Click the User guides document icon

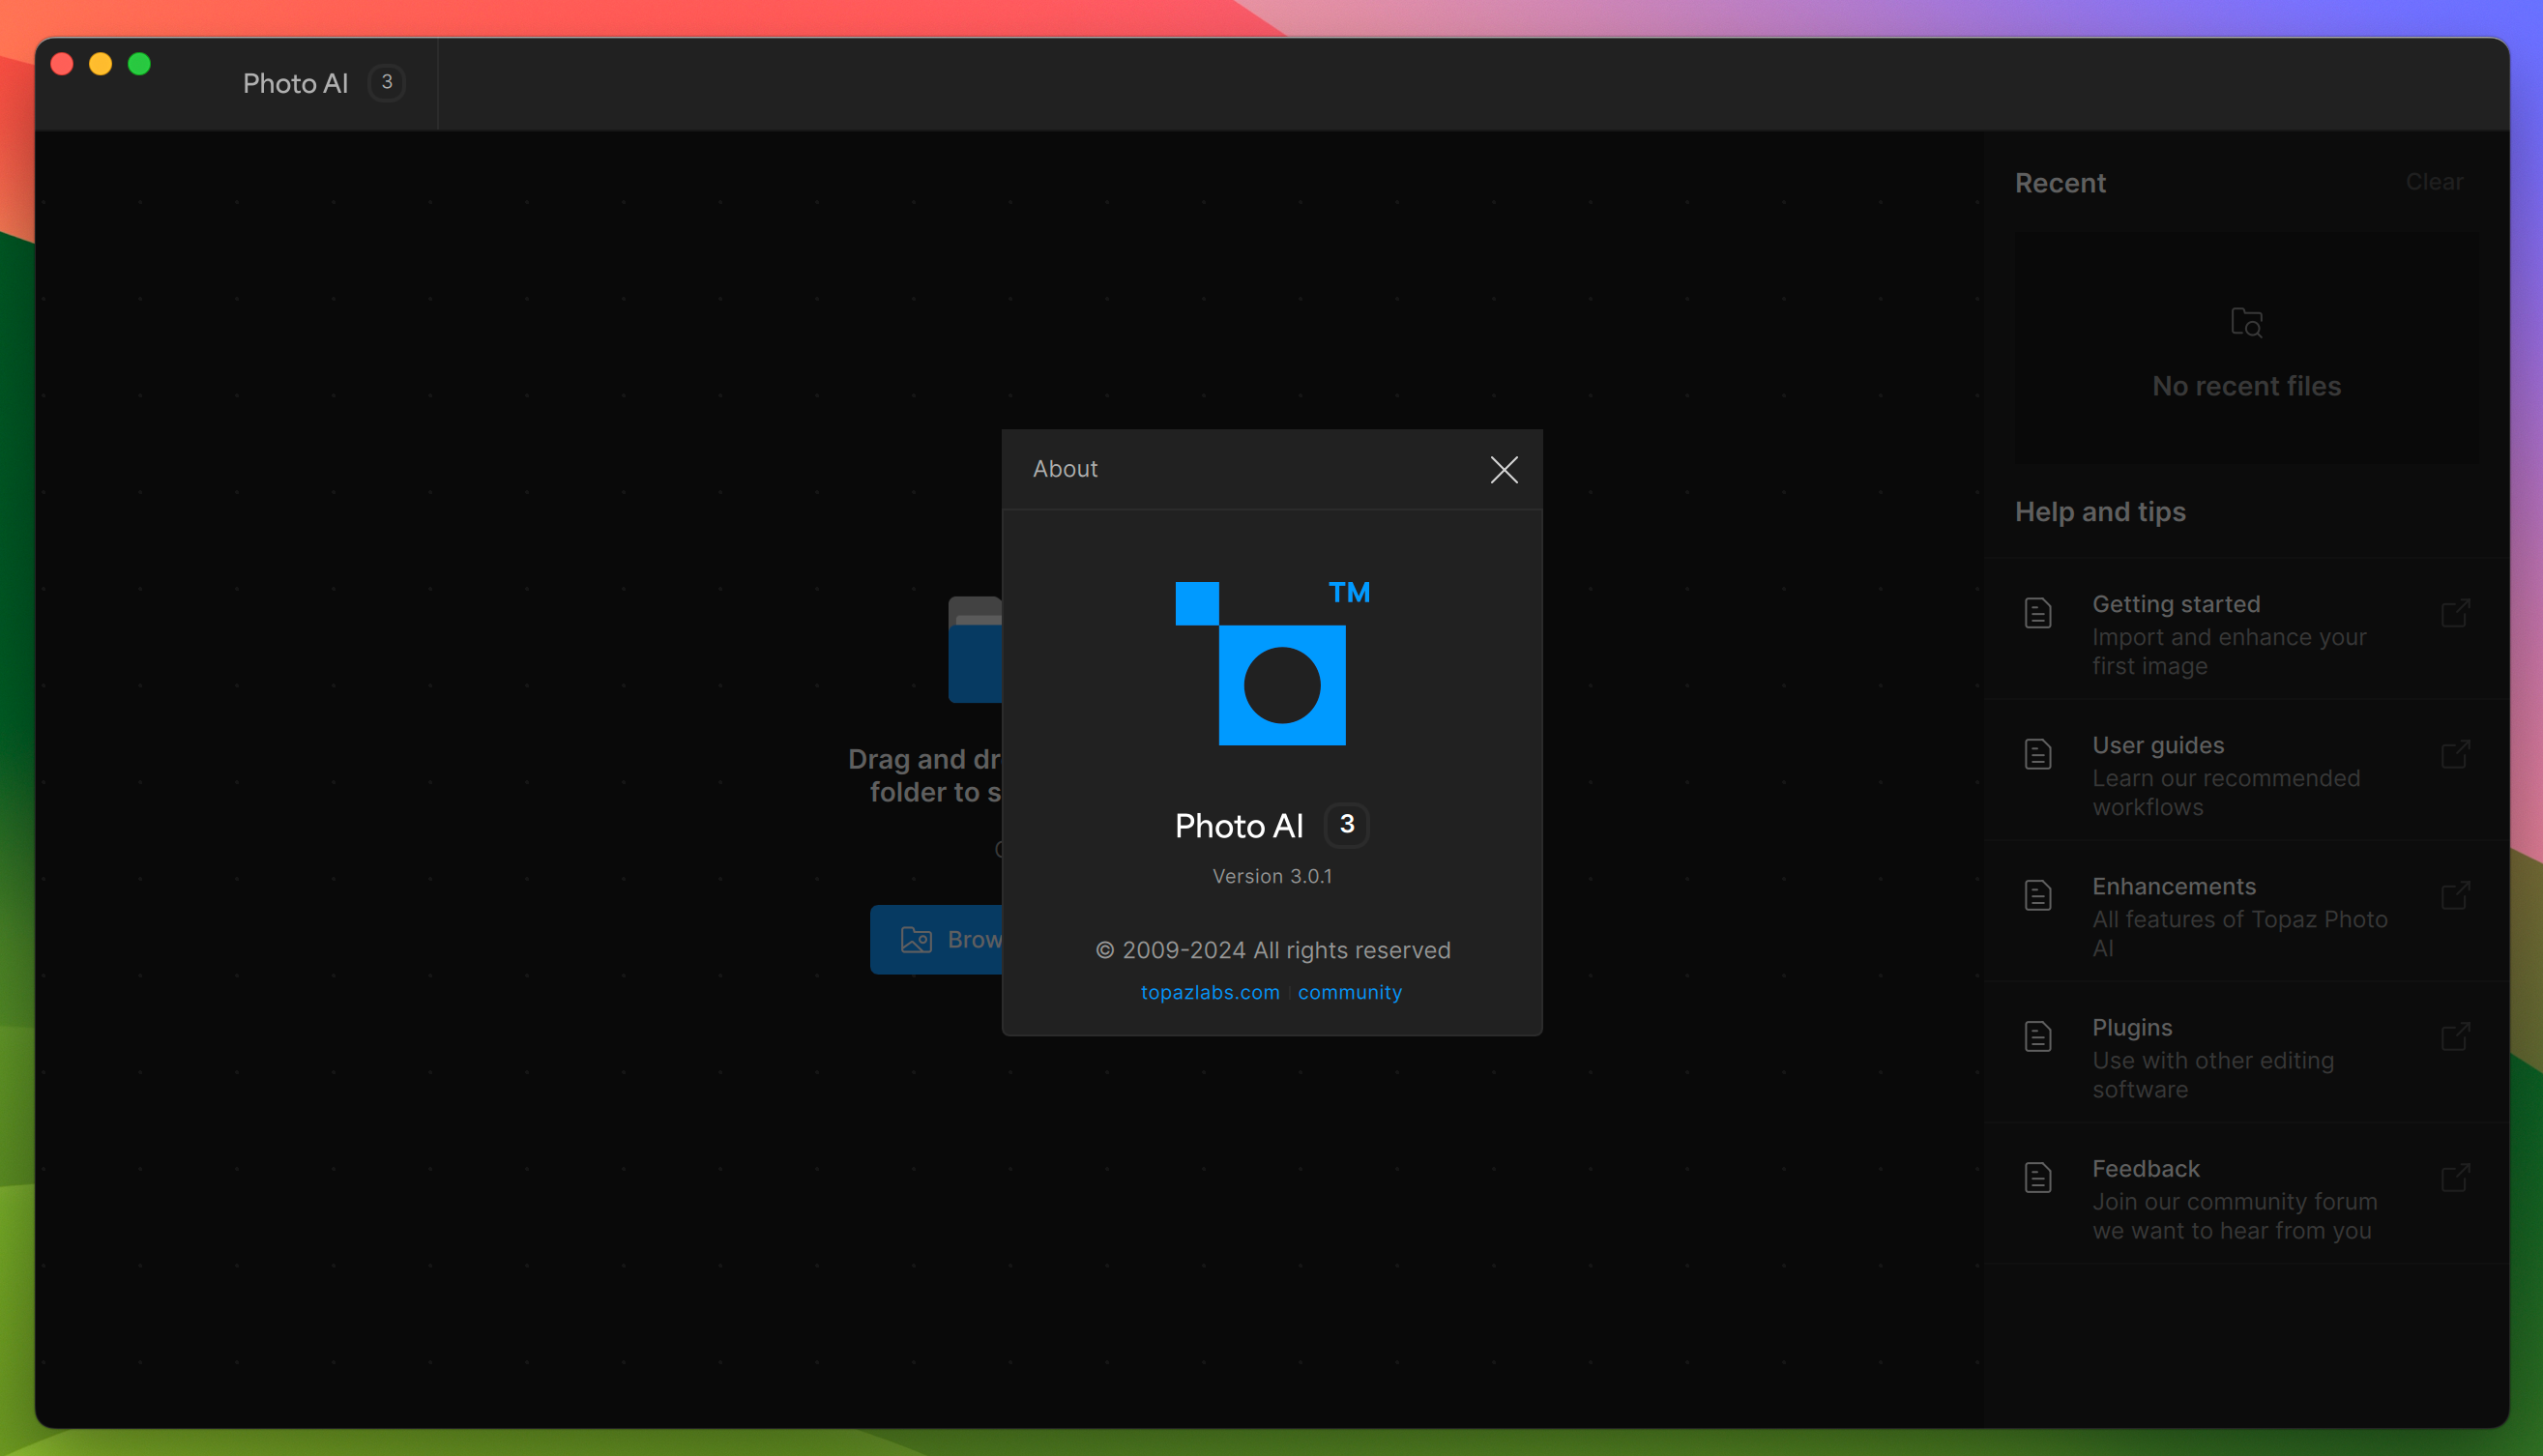[x=2038, y=754]
